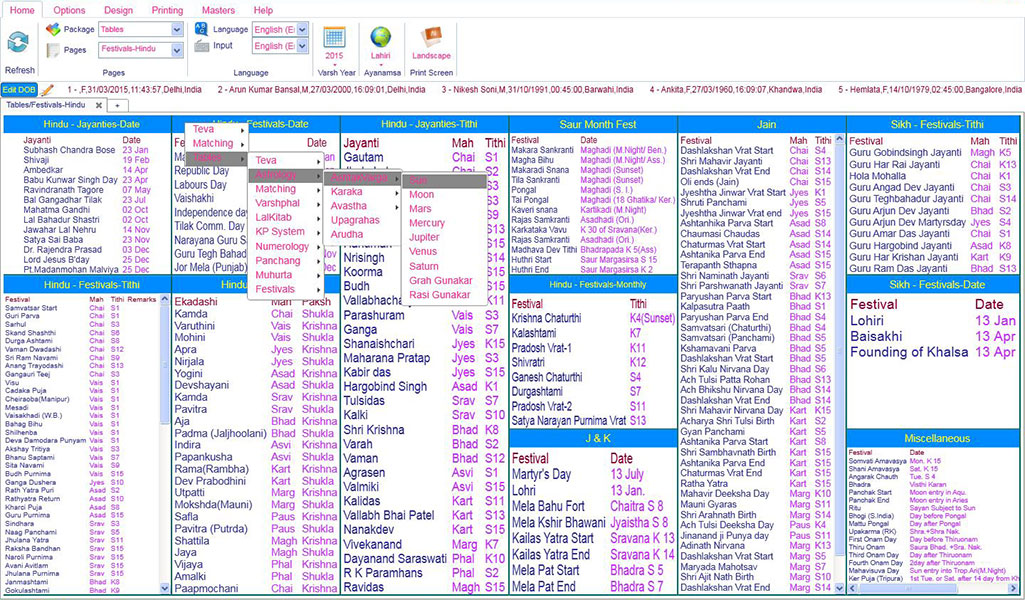Click the Package stack icon

click(53, 29)
